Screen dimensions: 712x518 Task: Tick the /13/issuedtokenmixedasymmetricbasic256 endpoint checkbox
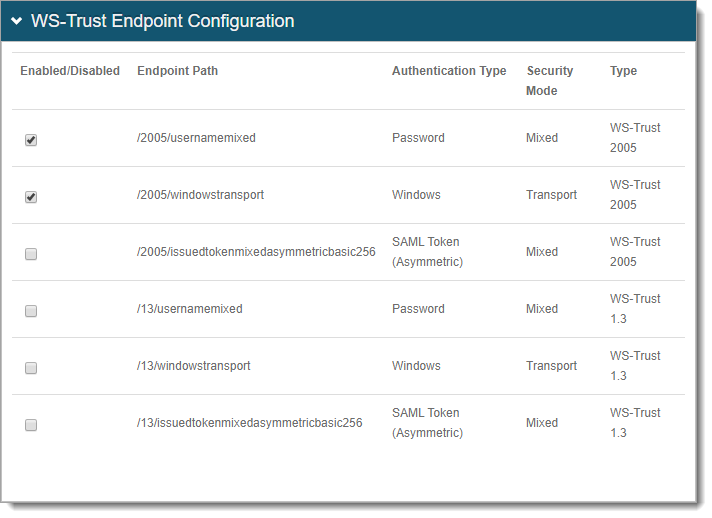tap(31, 425)
